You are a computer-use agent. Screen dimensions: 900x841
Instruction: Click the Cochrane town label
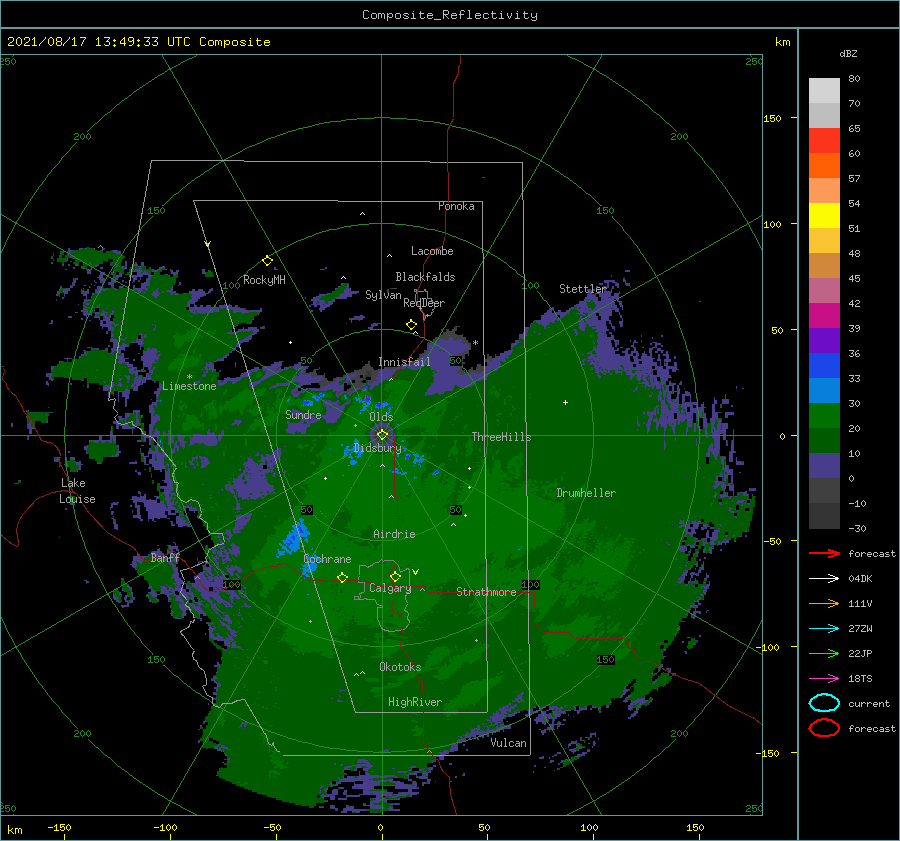pyautogui.click(x=327, y=559)
